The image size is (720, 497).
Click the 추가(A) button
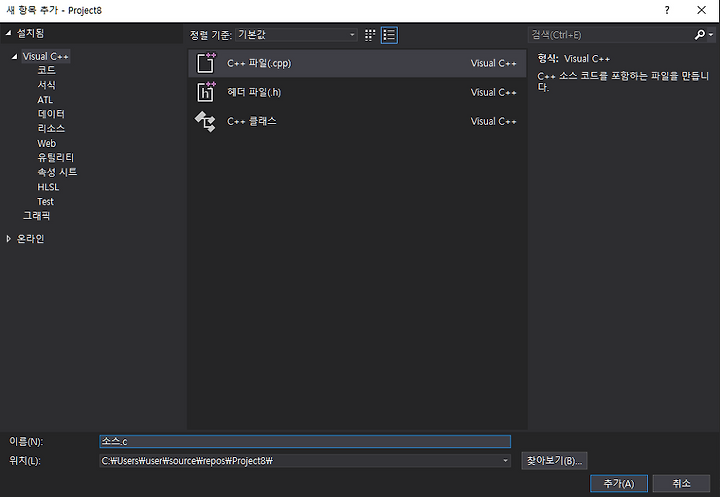click(619, 483)
